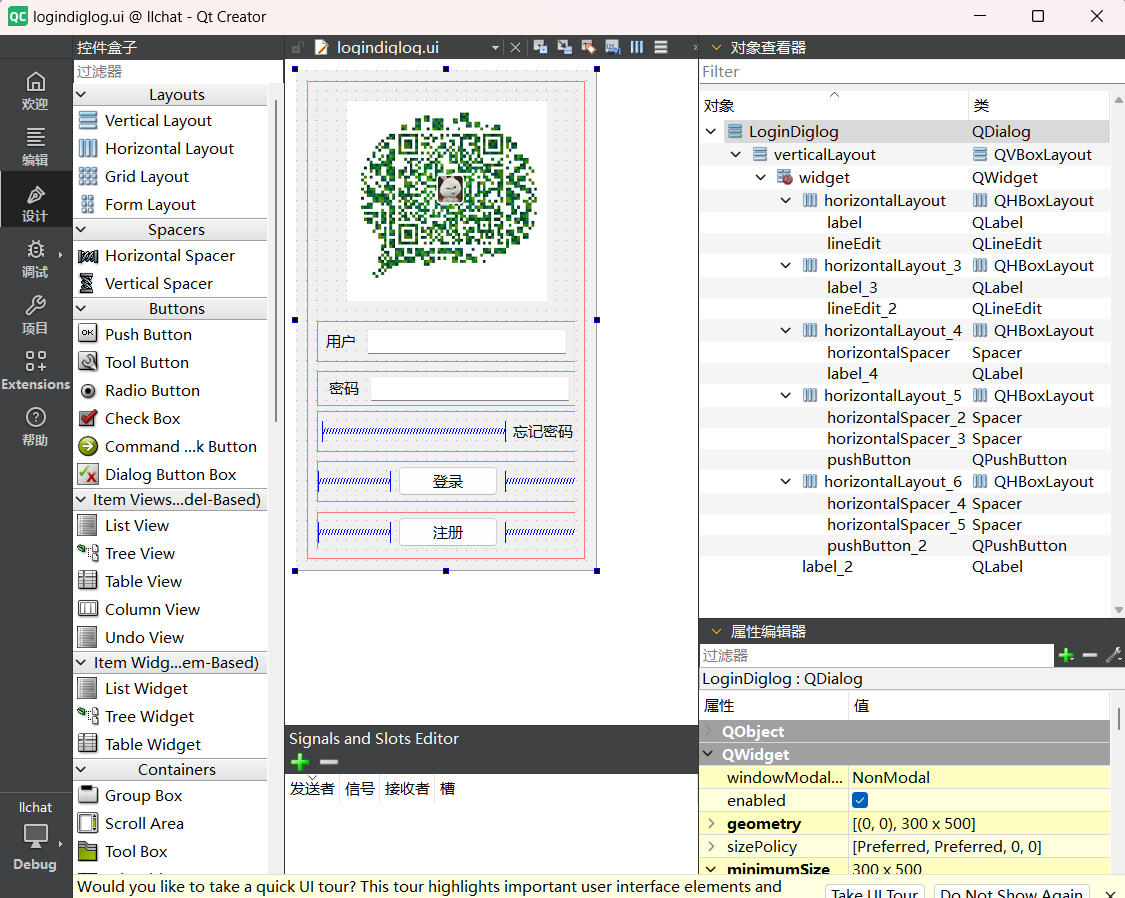Viewport: 1125px width, 898px height.
Task: Click the 密码 line edit field on the form
Action: pyautogui.click(x=470, y=389)
